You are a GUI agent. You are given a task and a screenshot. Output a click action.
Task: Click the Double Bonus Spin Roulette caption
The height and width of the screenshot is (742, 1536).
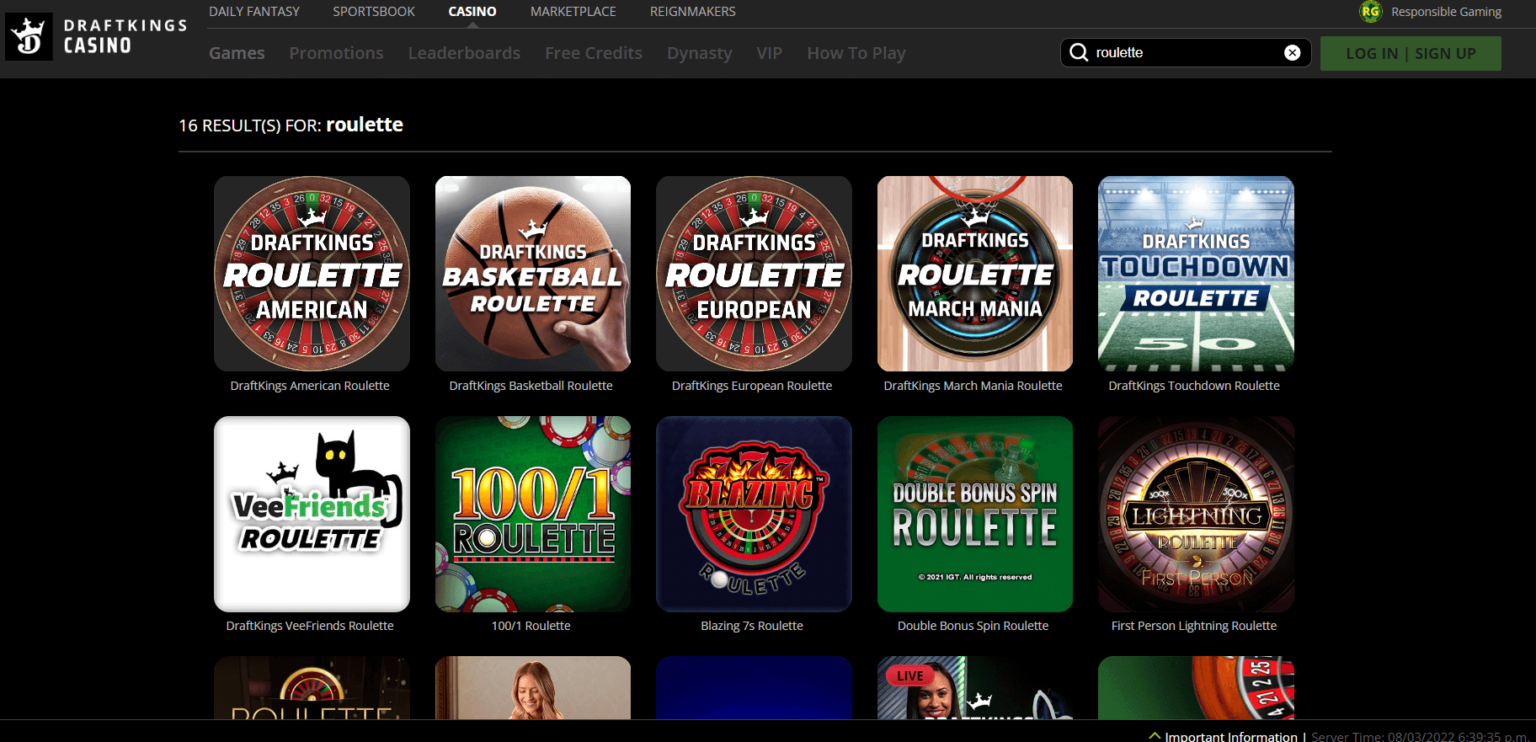(x=973, y=625)
